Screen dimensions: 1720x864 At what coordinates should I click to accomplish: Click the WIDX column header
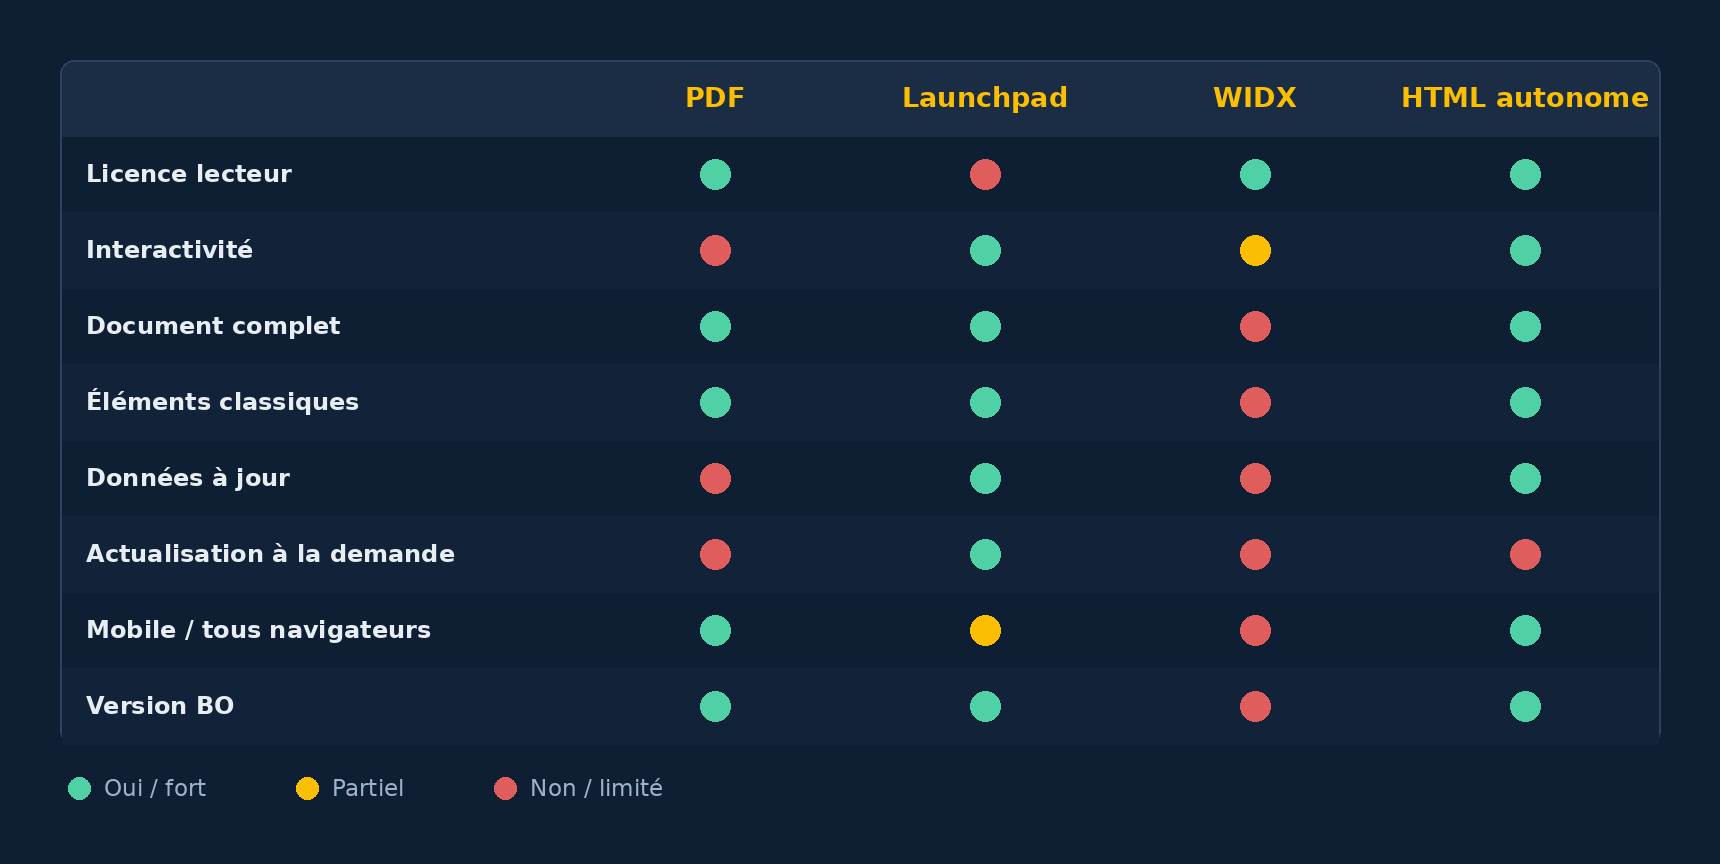pos(1255,98)
